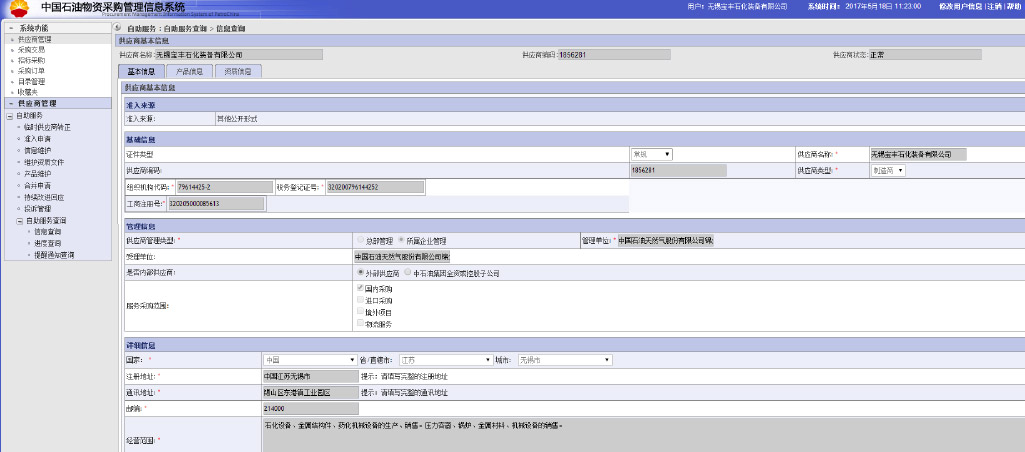Image resolution: width=1025 pixels, height=452 pixels.
Task: Open the 国家 dropdown showing 中国
Action: (309, 359)
